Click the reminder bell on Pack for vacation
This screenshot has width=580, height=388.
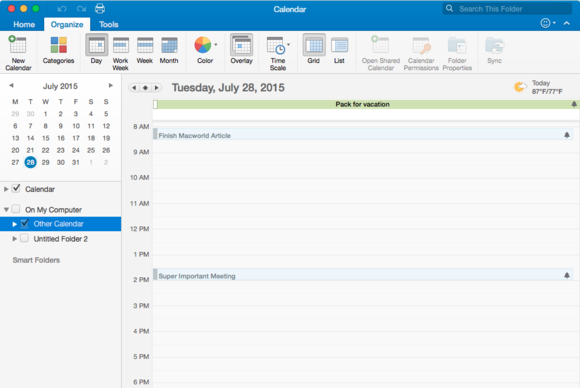pyautogui.click(x=574, y=104)
